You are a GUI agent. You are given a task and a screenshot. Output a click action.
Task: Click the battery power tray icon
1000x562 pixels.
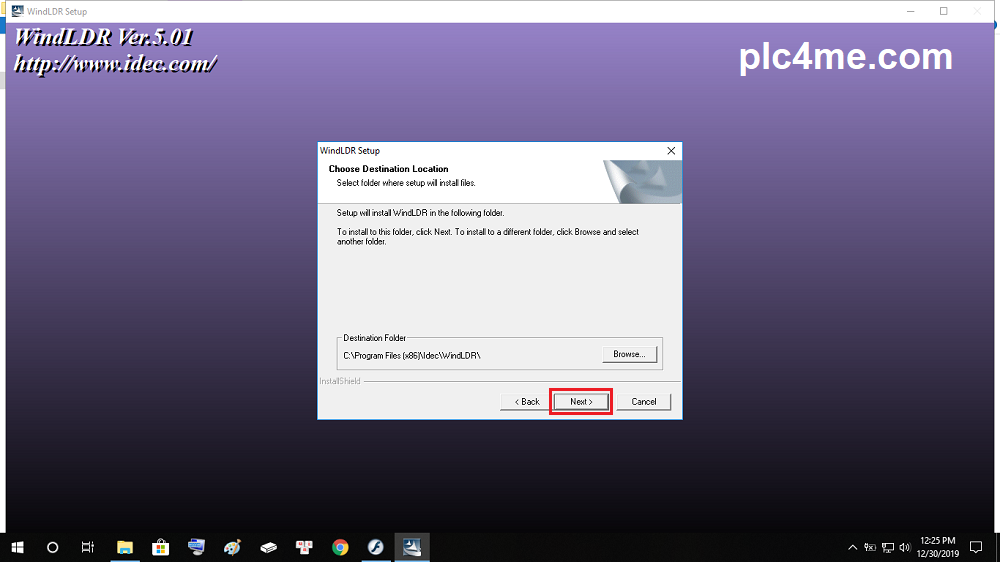pyautogui.click(x=870, y=547)
